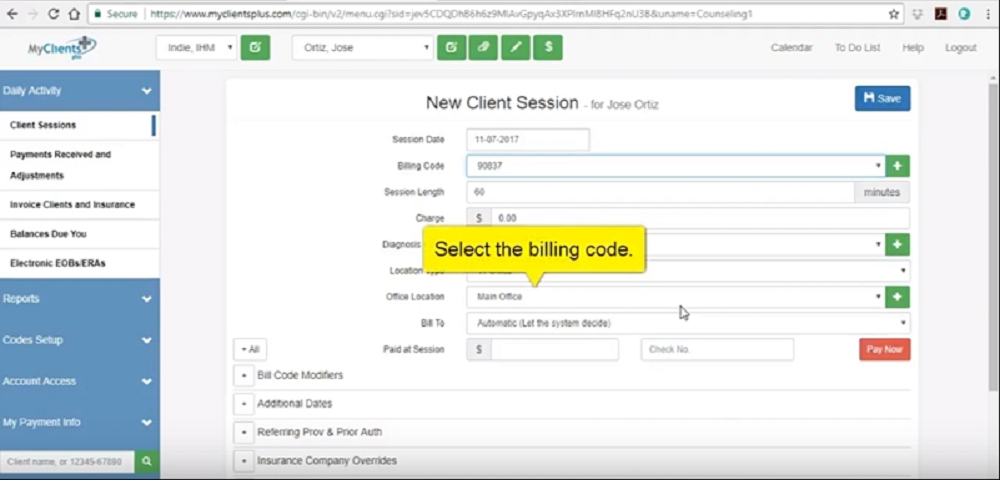The height and width of the screenshot is (480, 1000).
Task: Open the Billing Code dropdown
Action: point(675,166)
